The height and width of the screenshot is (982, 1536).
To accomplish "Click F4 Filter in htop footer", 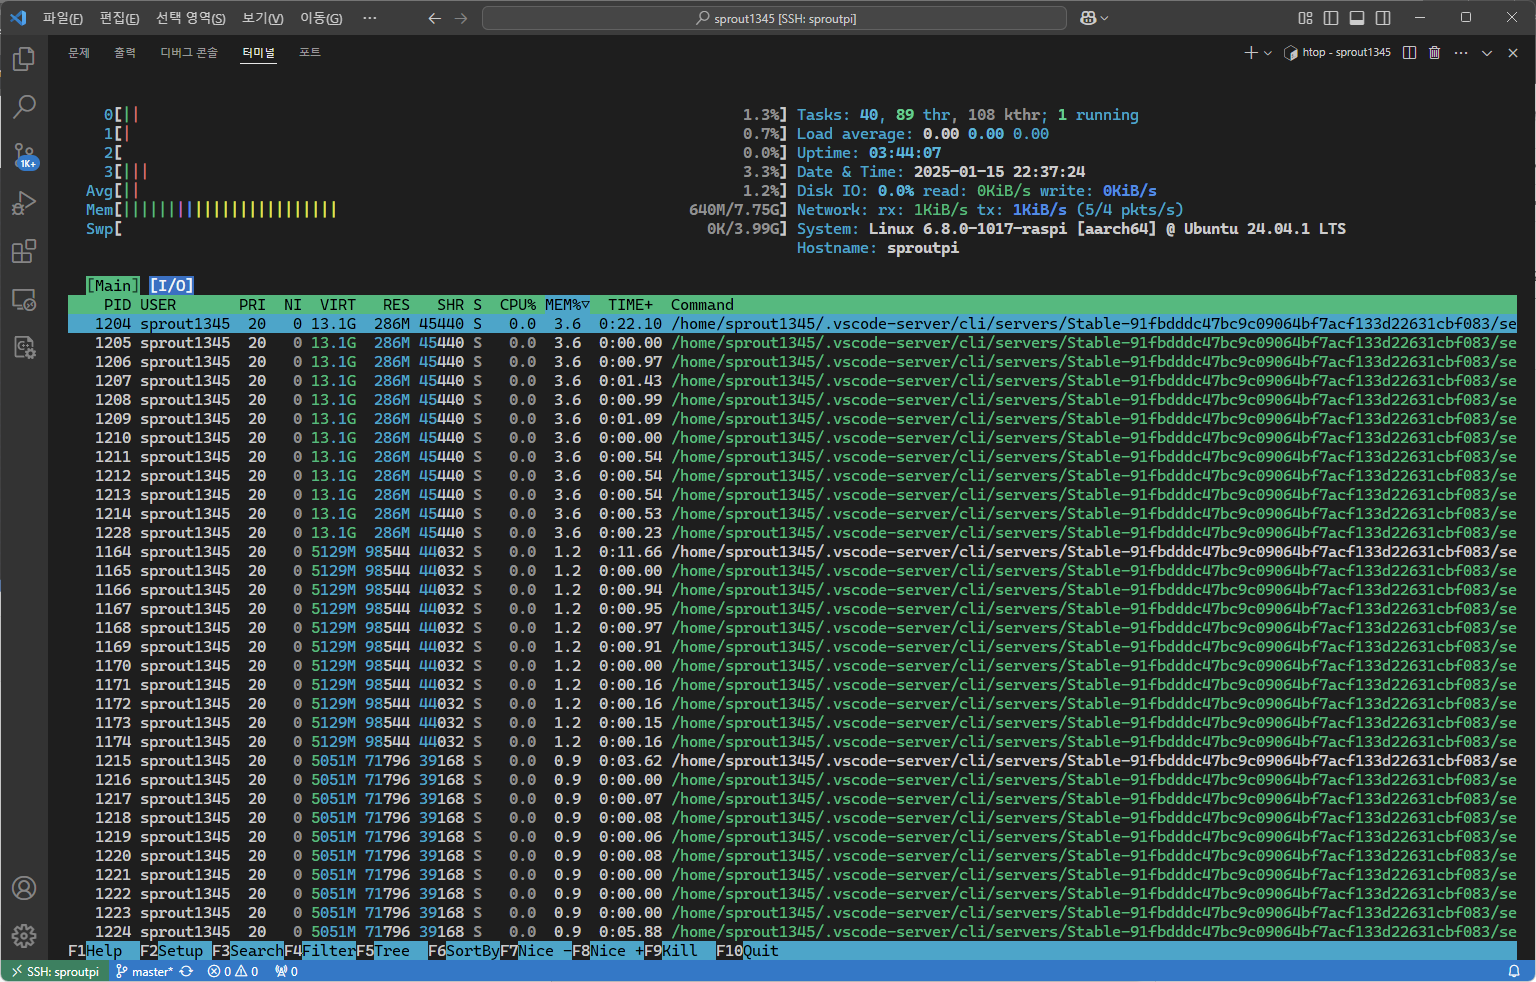I will [320, 951].
